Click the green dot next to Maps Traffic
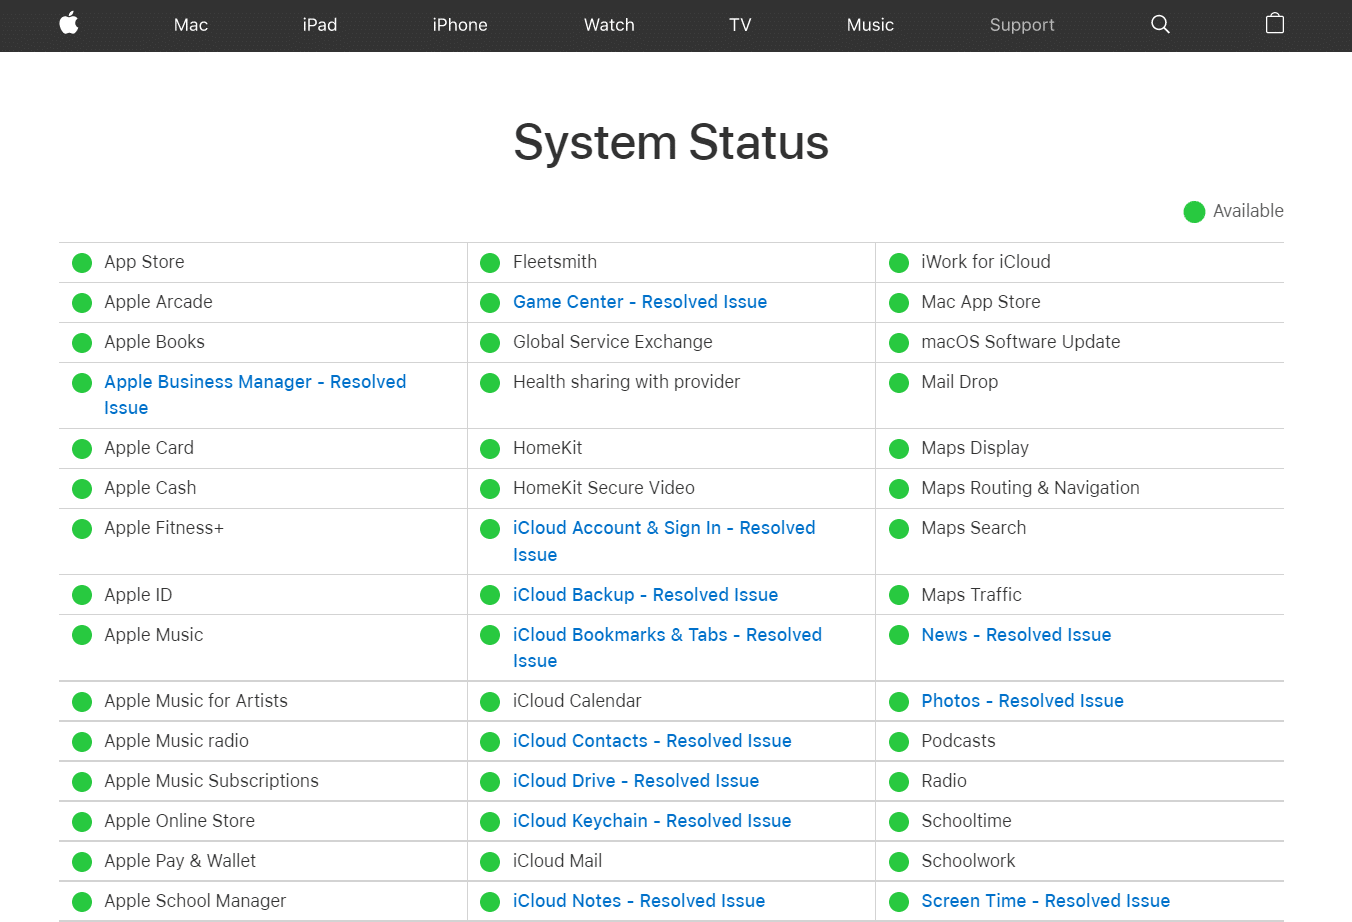This screenshot has width=1352, height=922. point(898,594)
